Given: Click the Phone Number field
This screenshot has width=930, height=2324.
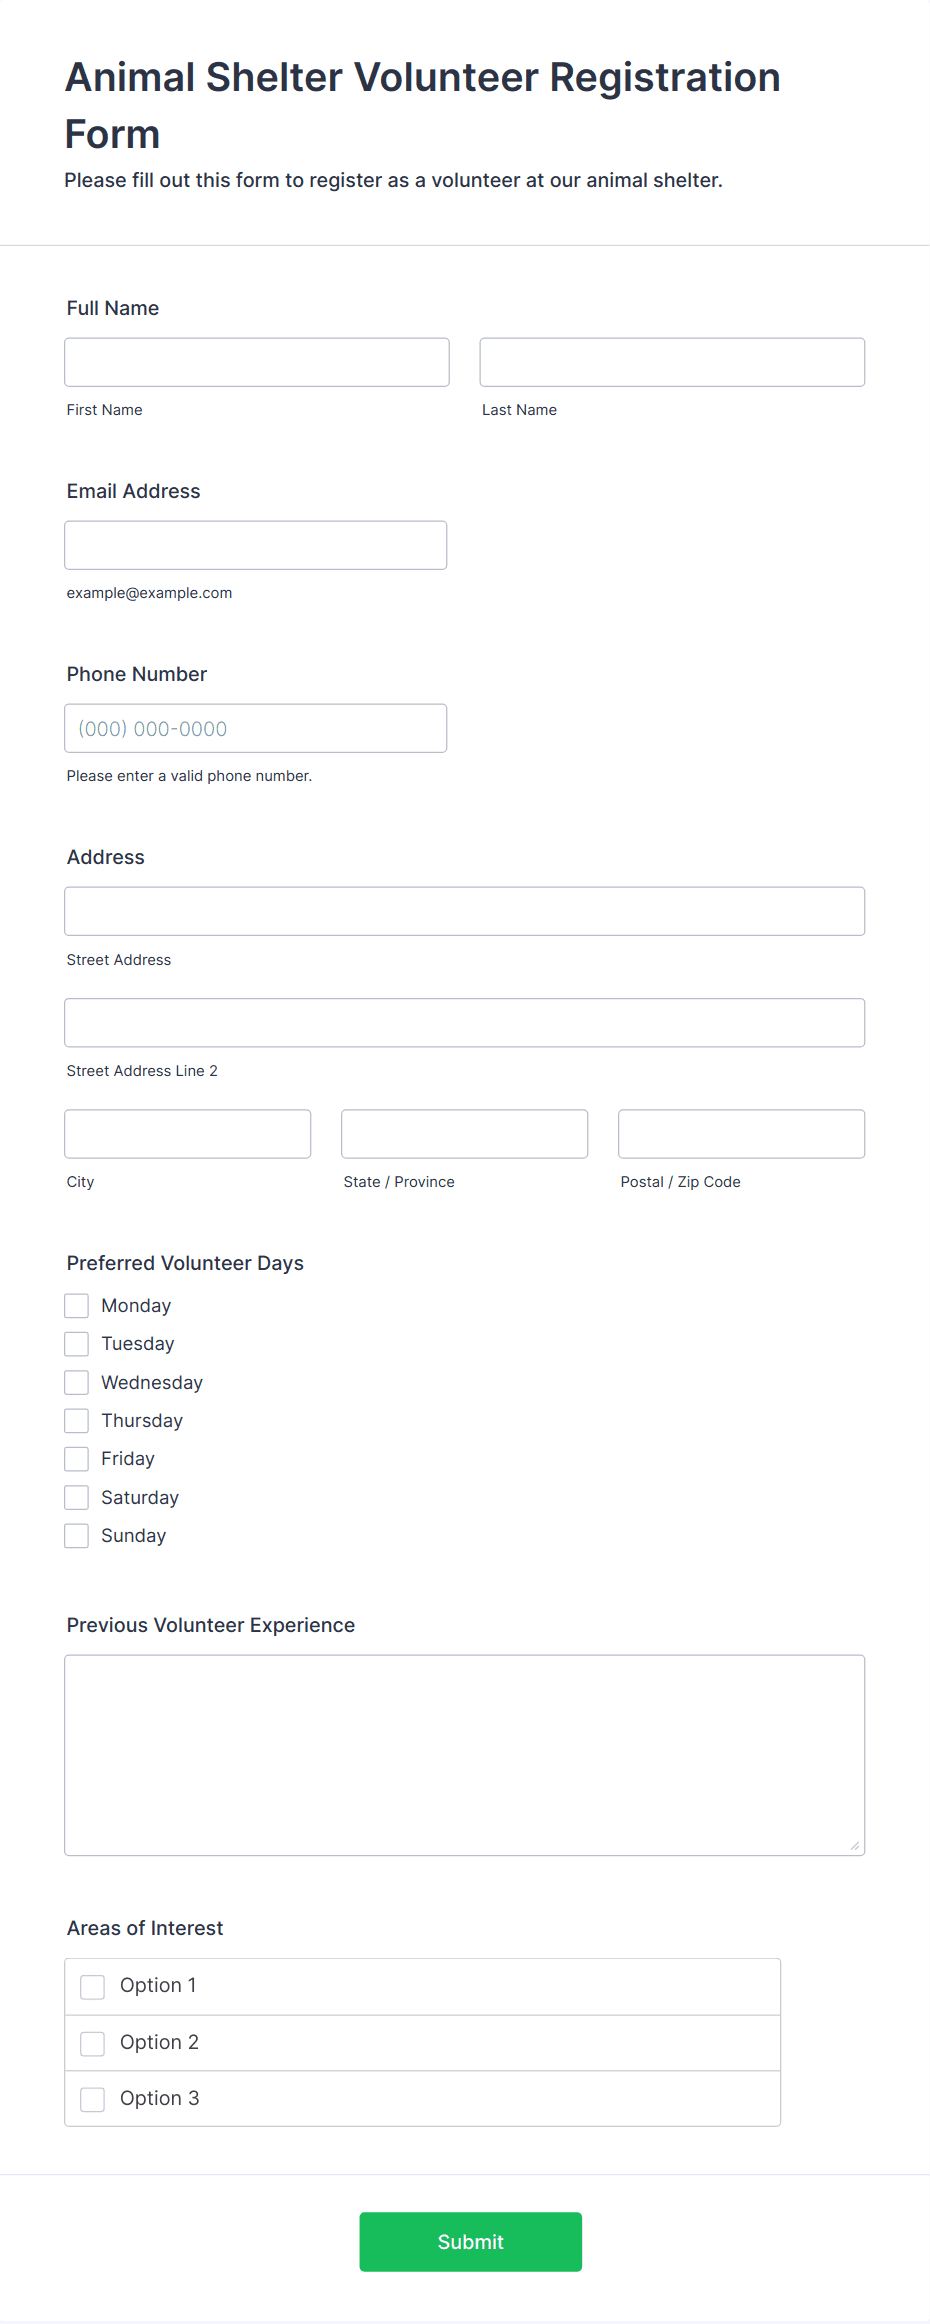Looking at the screenshot, I should [256, 728].
